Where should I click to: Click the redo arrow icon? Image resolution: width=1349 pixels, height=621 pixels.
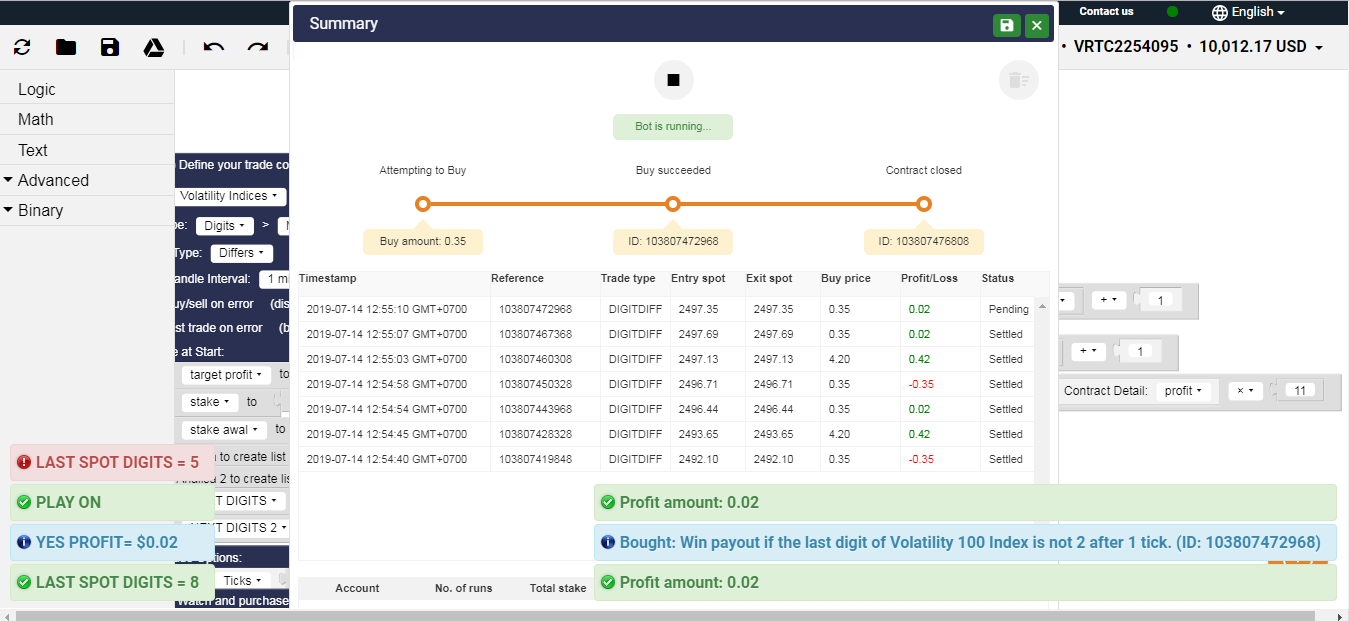pos(258,47)
